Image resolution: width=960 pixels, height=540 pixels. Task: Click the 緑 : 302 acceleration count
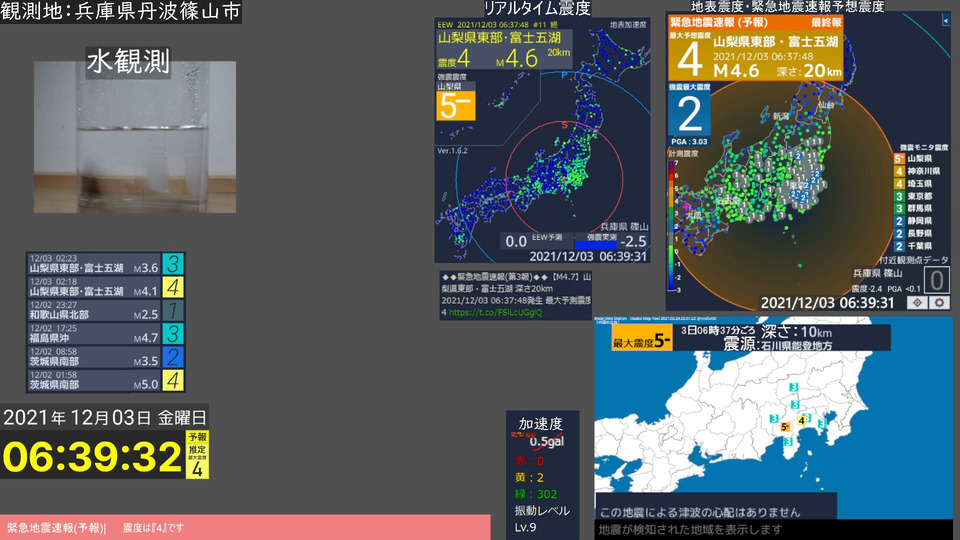pos(536,494)
